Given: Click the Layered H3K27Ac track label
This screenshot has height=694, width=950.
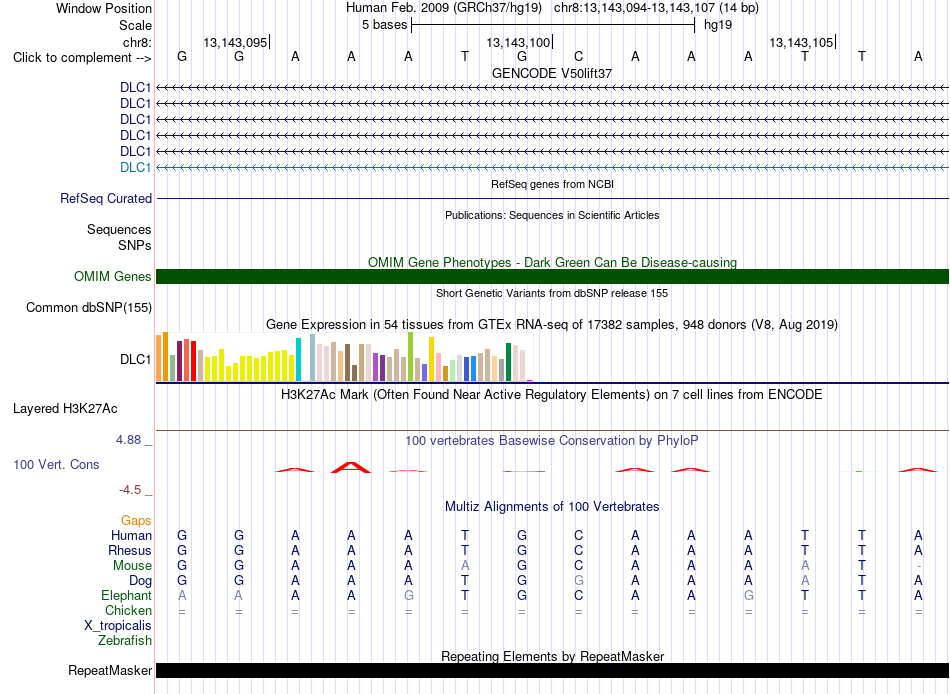Looking at the screenshot, I should tap(65, 409).
